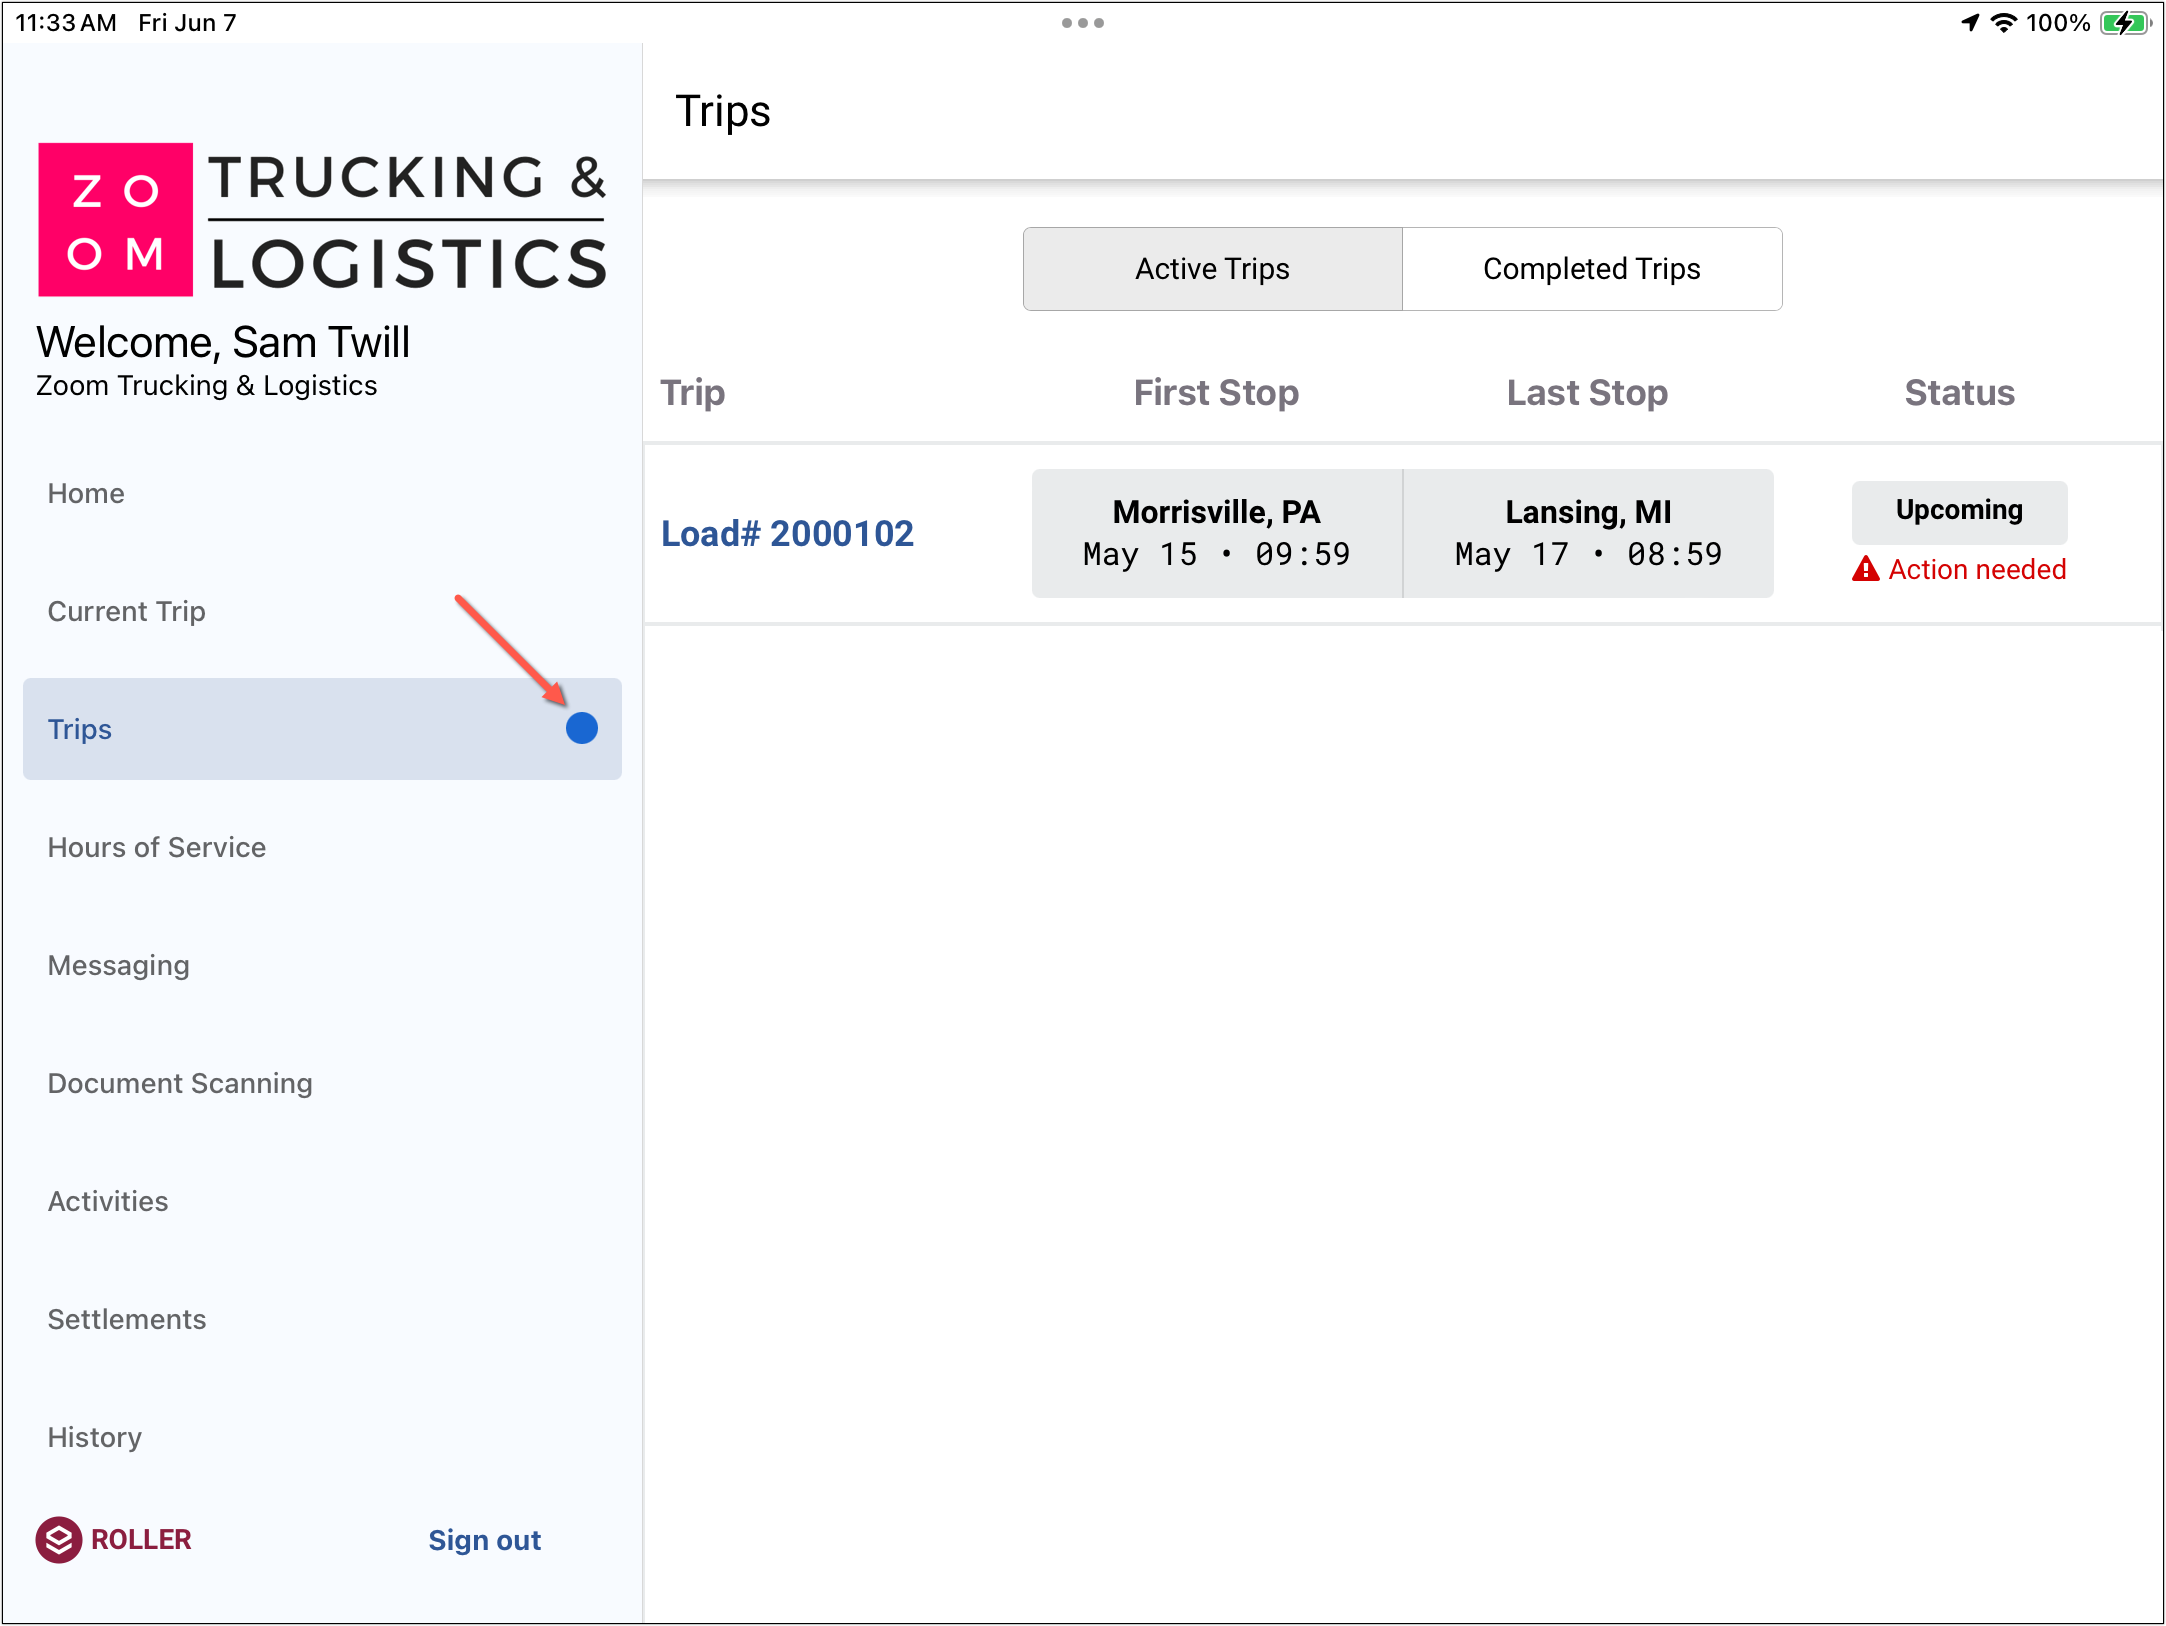
Task: Open Current Trip from sidebar
Action: tap(126, 611)
